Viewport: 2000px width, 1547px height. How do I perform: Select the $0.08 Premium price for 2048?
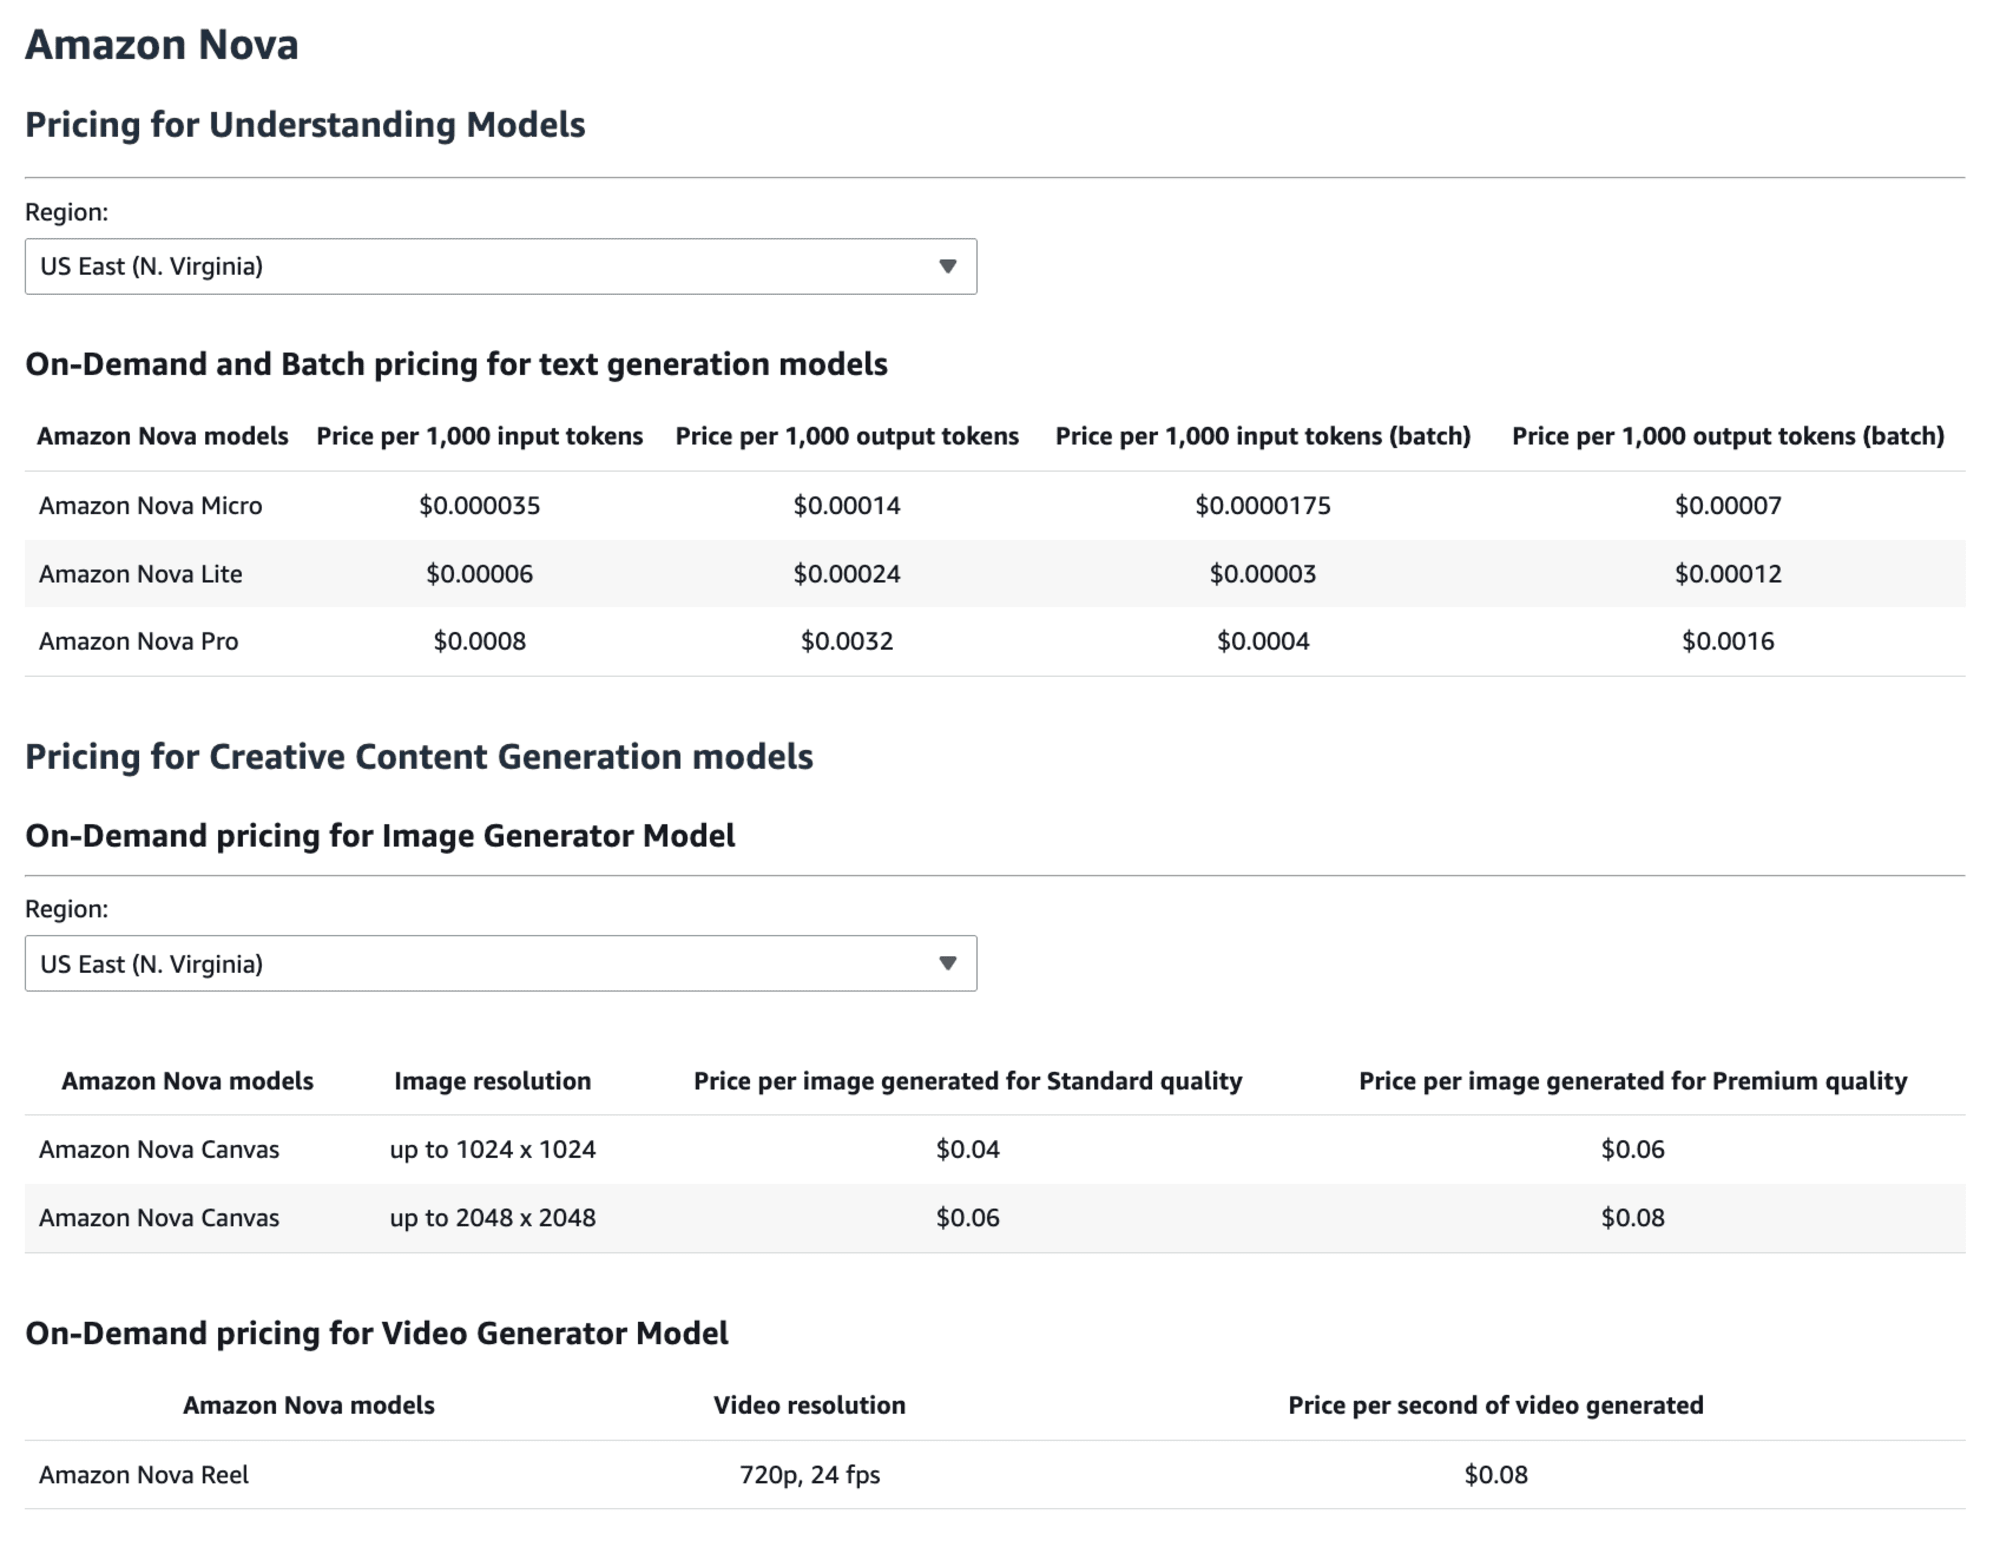pos(1633,1217)
